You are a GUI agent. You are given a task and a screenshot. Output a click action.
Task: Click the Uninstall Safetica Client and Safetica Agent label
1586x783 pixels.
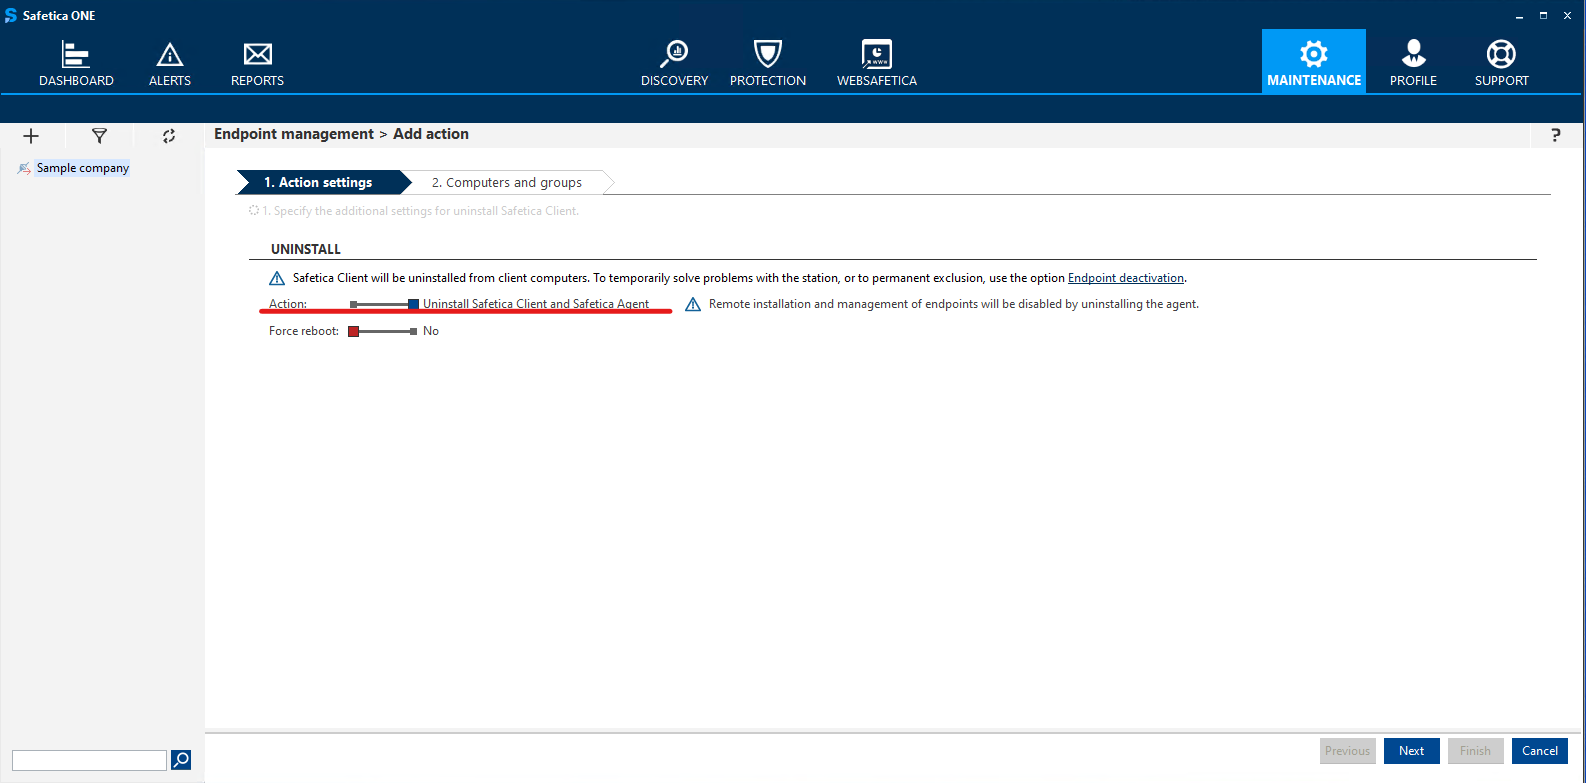(536, 304)
